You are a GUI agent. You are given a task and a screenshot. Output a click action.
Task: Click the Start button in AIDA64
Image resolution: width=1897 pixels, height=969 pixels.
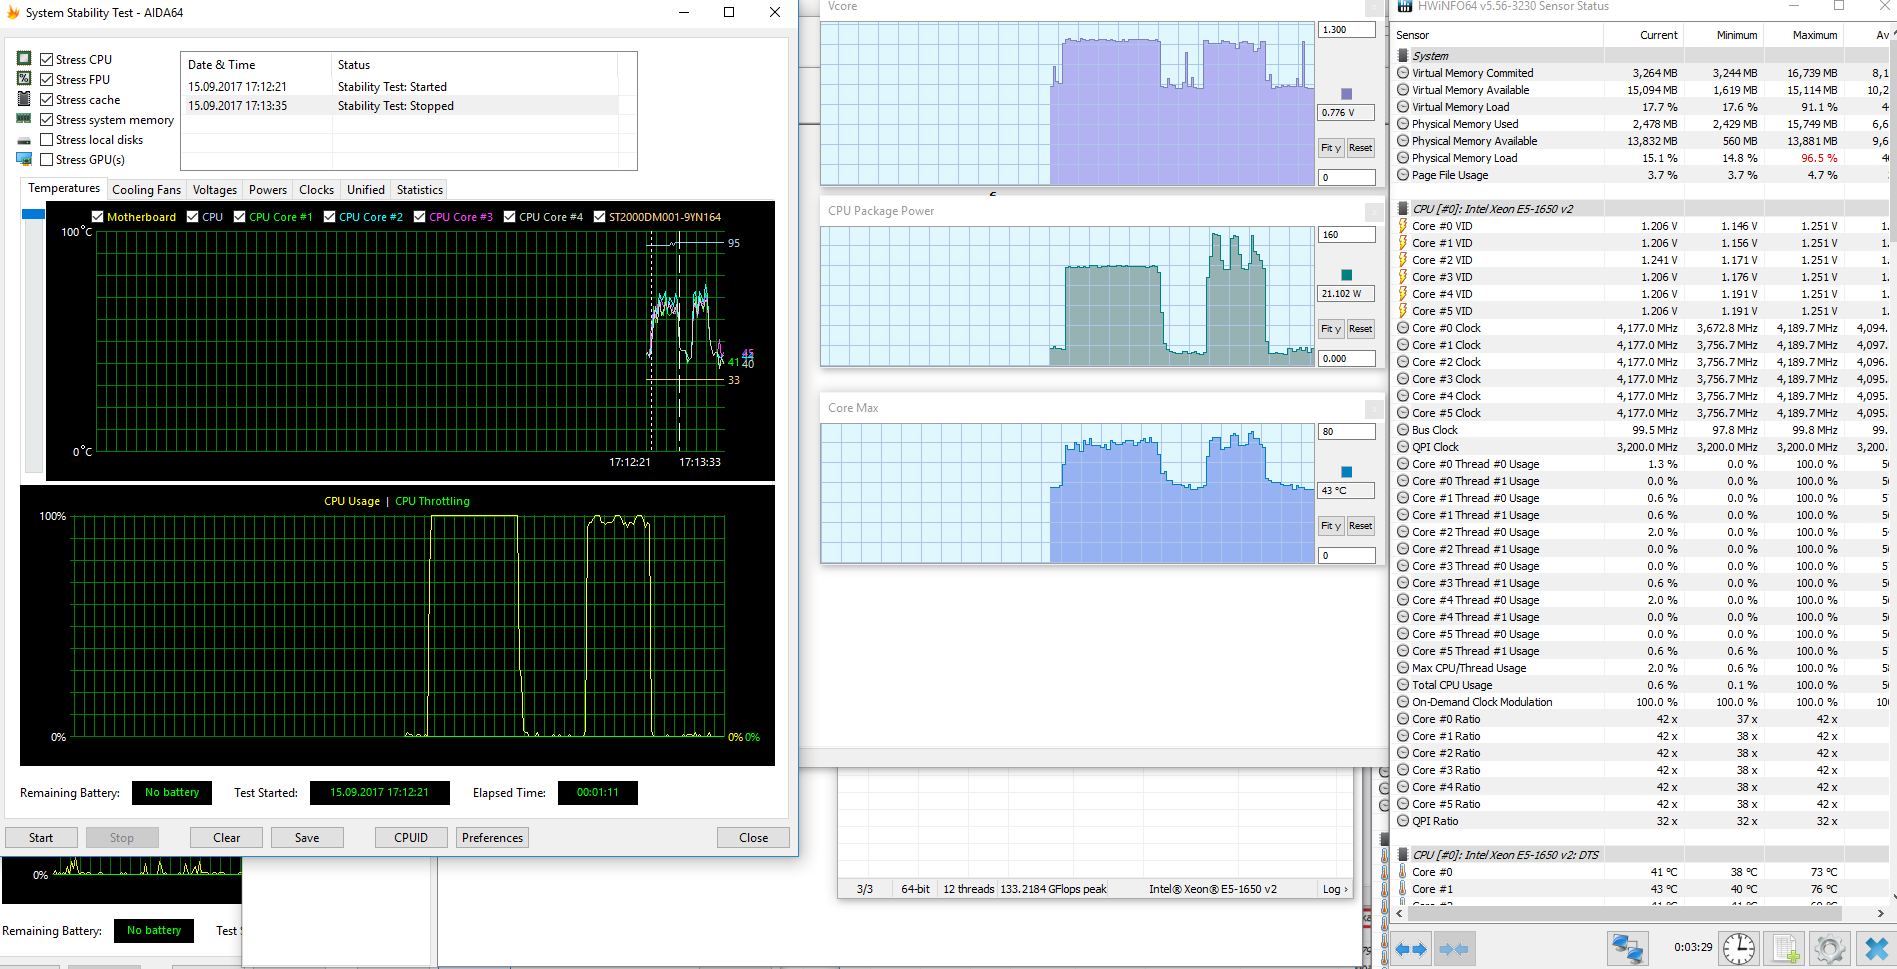tap(41, 838)
